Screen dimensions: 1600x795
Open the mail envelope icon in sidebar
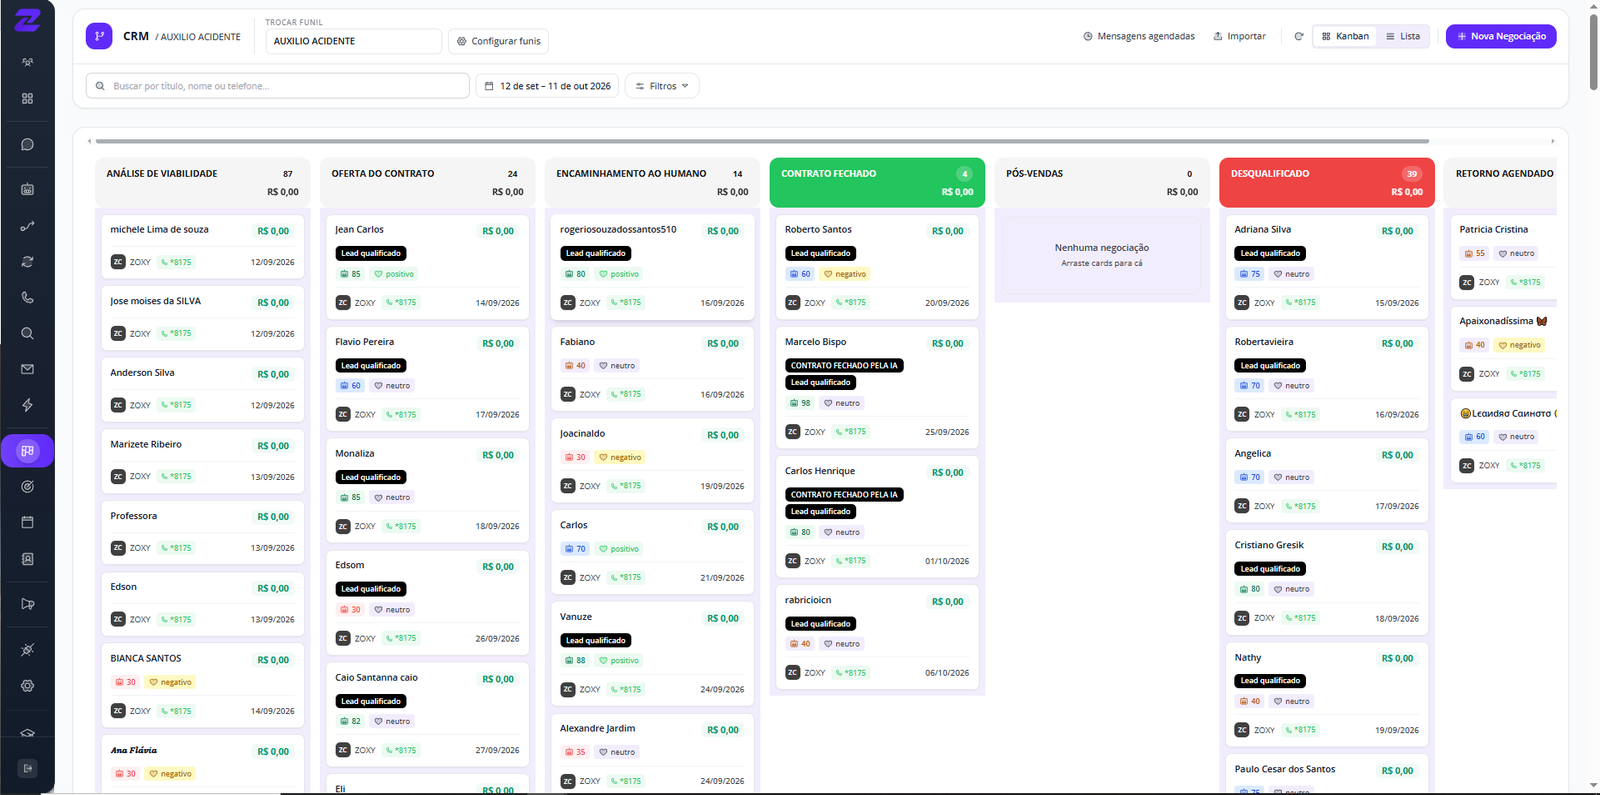27,369
